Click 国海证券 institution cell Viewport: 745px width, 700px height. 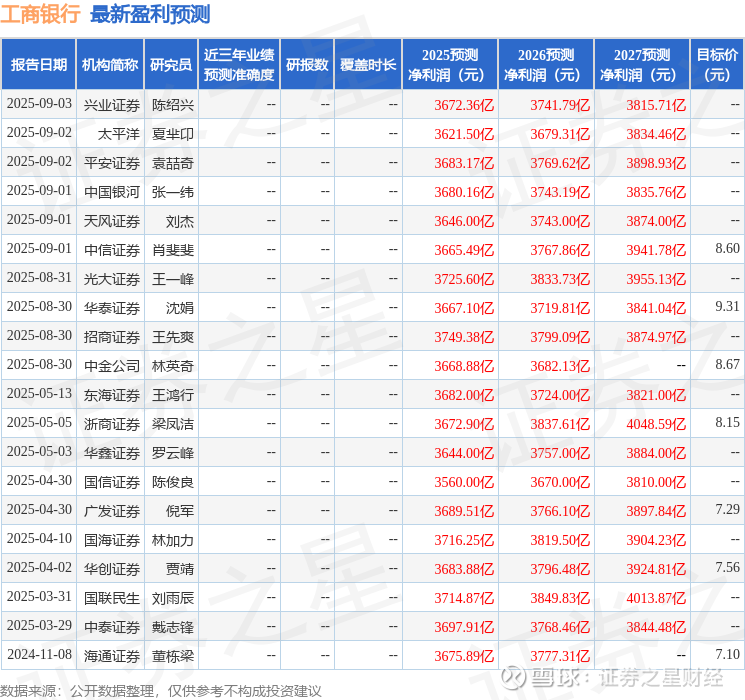(112, 540)
